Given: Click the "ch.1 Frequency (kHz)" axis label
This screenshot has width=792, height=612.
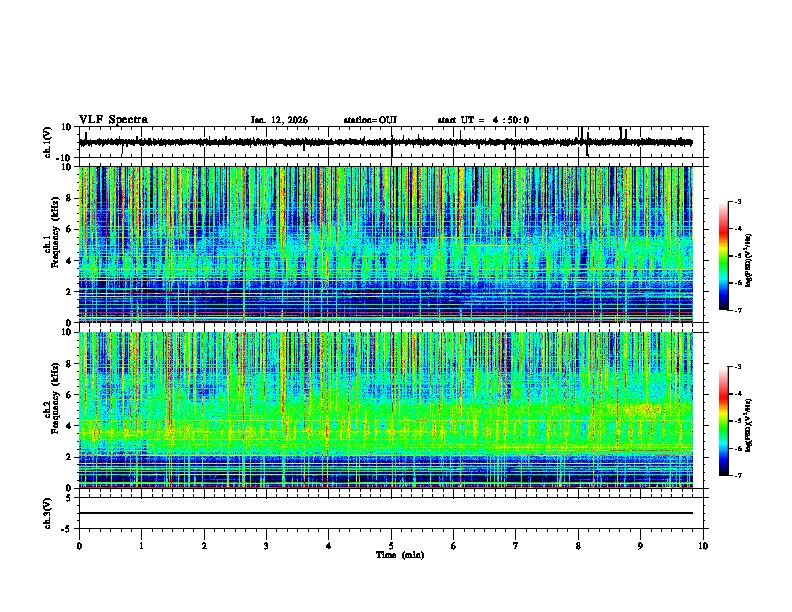Looking at the screenshot, I should click(x=52, y=232).
